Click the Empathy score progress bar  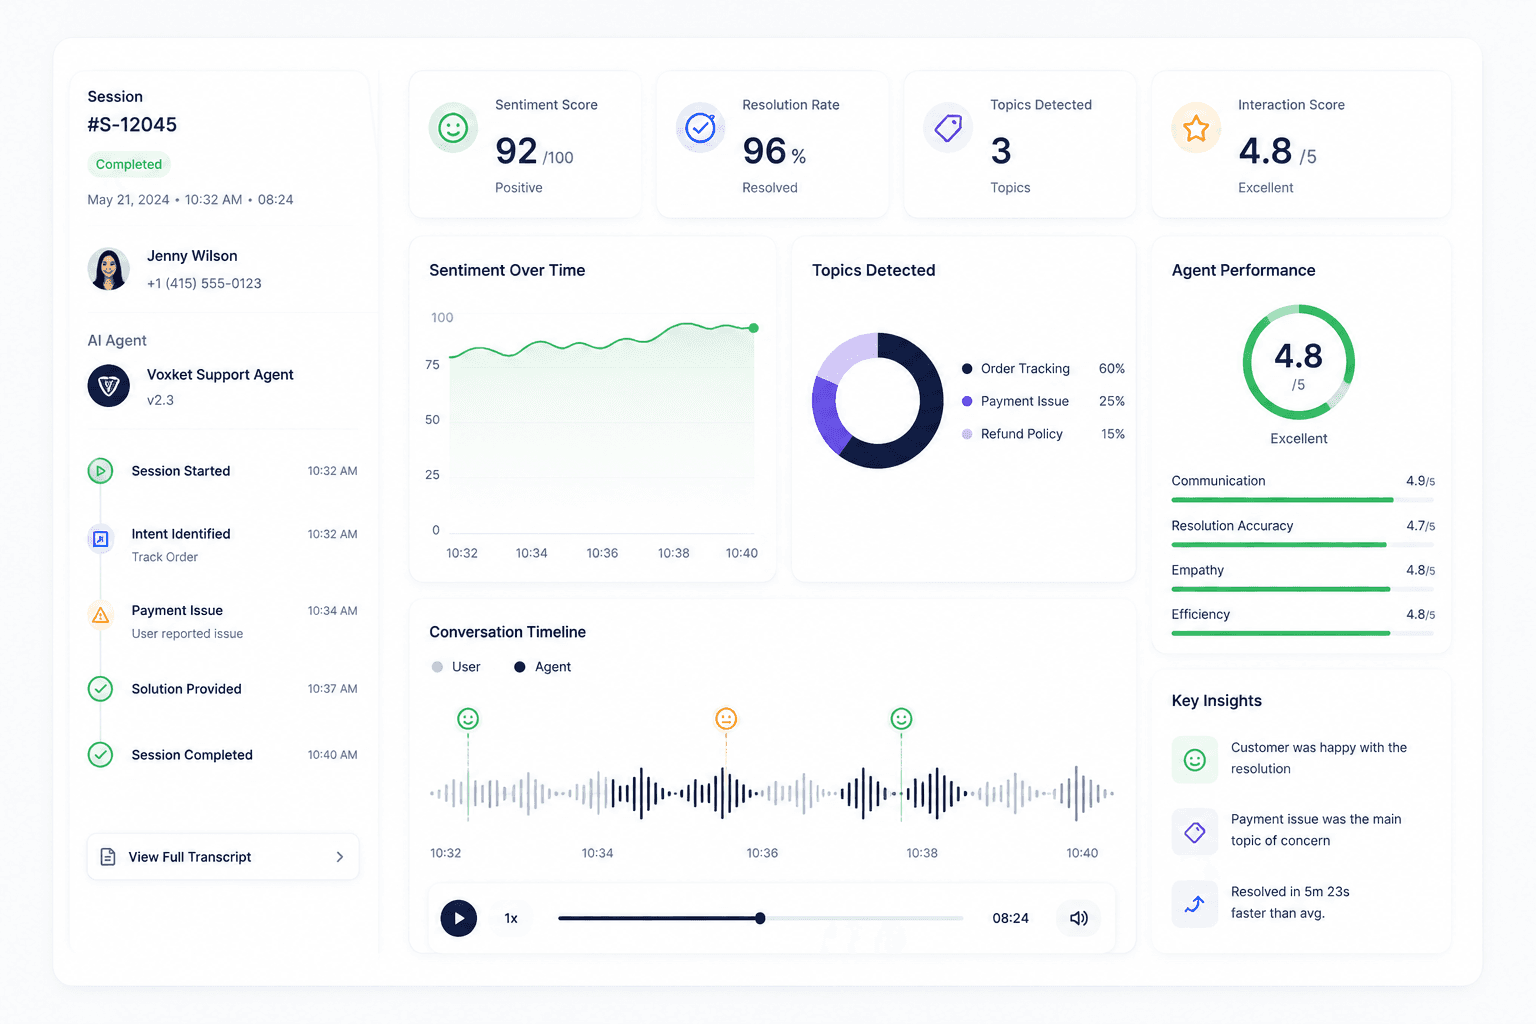click(x=1302, y=589)
